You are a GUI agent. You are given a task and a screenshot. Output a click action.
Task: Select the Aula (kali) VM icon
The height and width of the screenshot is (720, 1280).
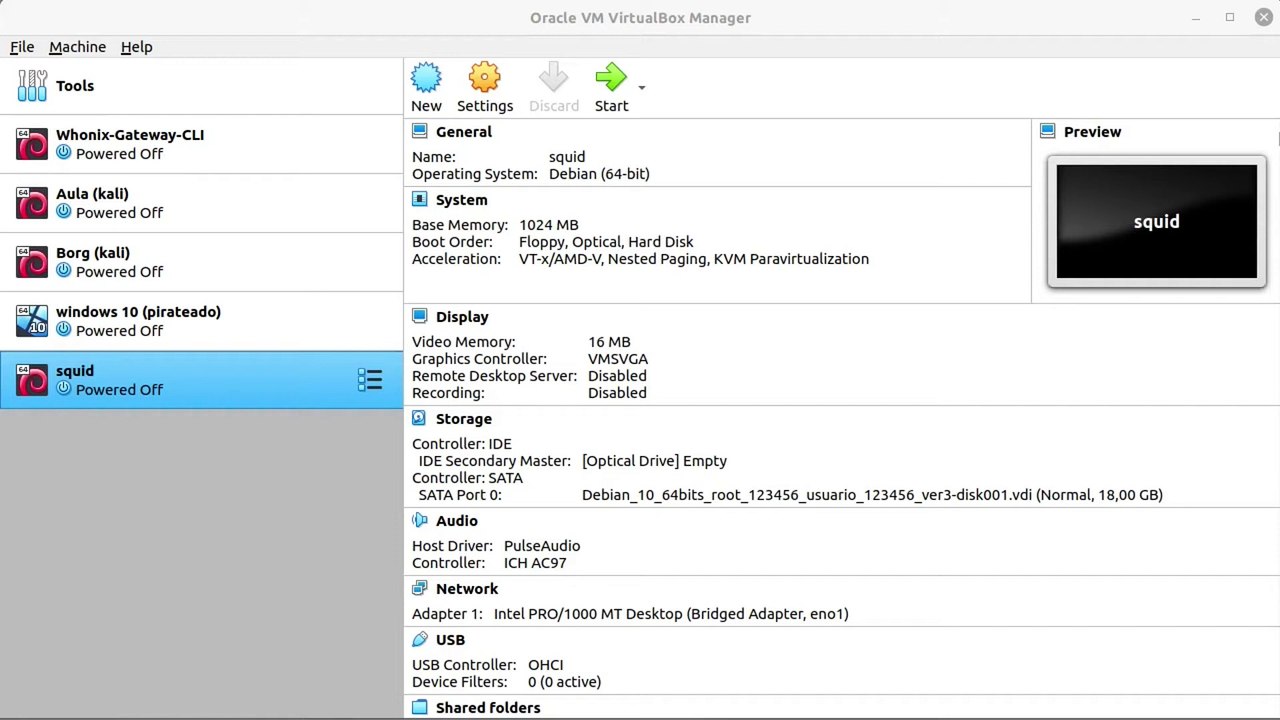coord(32,203)
